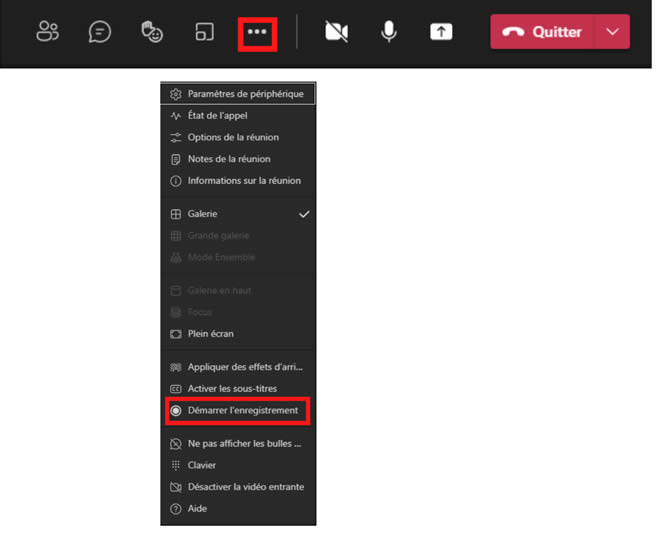659x548 pixels.
Task: Click the grid icon beside Galerie
Action: pos(176,214)
